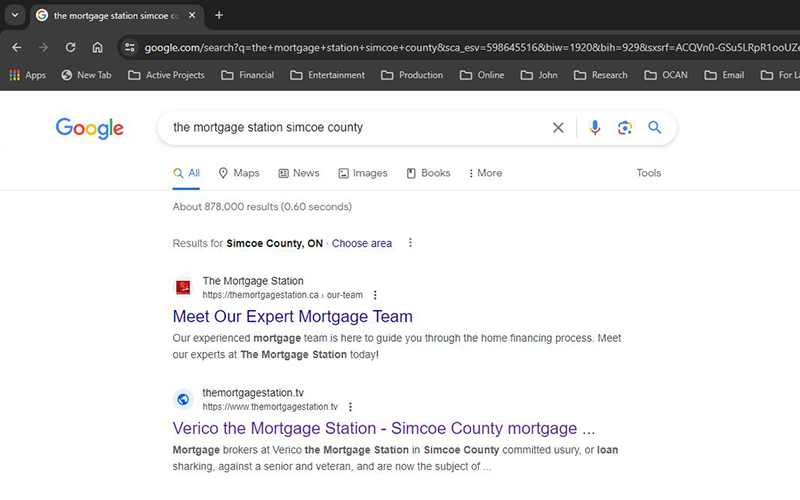
Task: Open options dots for themortgagestation.tv result
Action: 350,407
